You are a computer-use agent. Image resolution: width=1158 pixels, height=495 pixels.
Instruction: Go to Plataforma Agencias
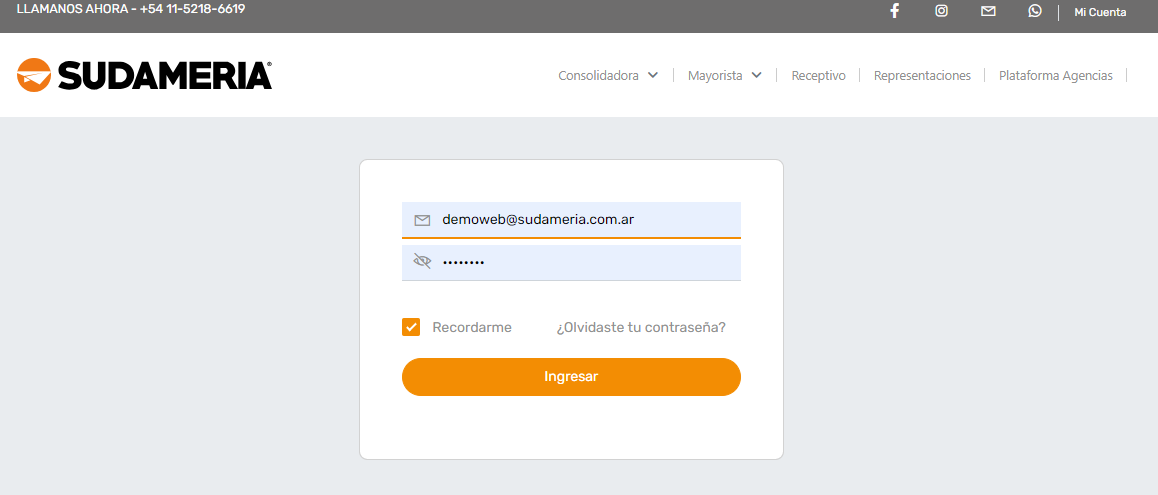1055,75
